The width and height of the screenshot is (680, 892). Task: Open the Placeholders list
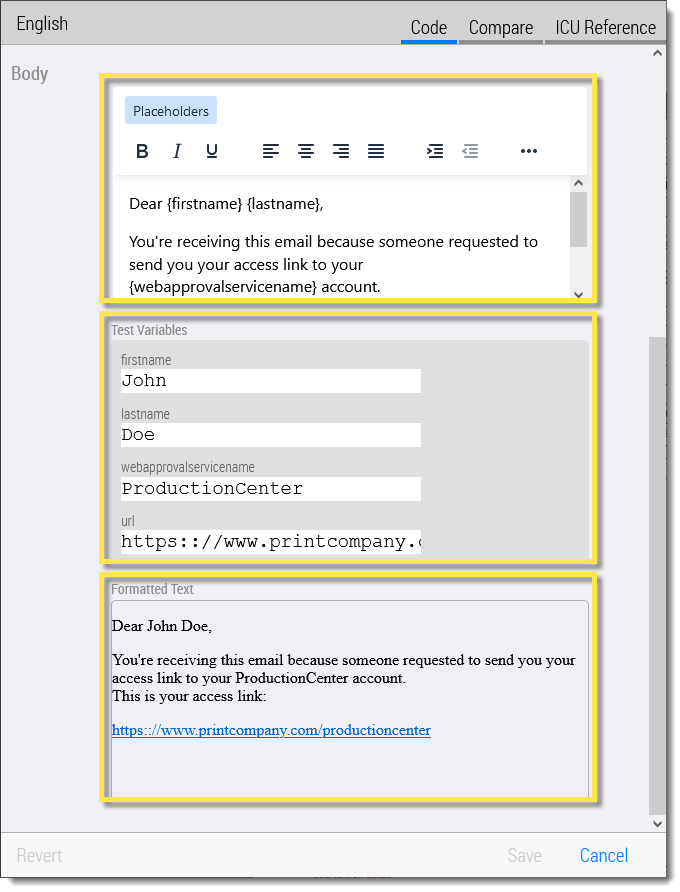pyautogui.click(x=171, y=111)
